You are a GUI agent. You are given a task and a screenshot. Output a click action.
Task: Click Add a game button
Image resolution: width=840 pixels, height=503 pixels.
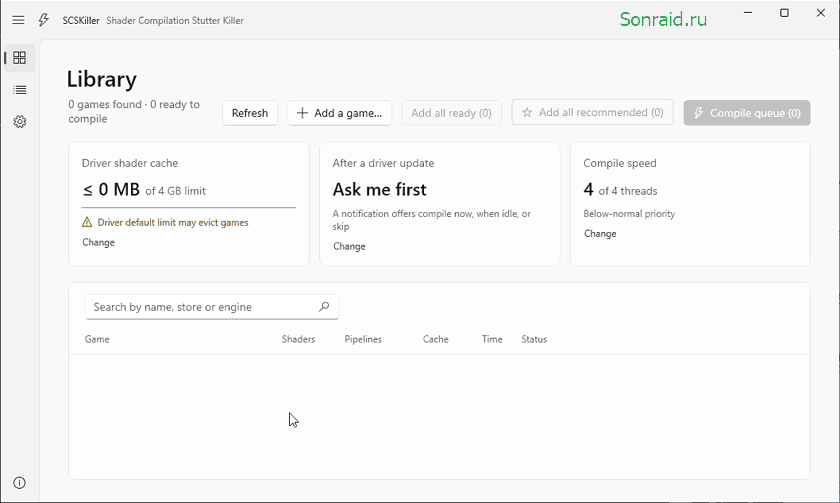(340, 113)
